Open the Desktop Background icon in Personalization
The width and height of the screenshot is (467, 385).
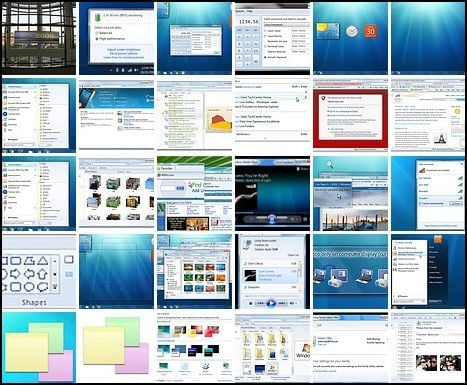pyautogui.click(x=165, y=367)
